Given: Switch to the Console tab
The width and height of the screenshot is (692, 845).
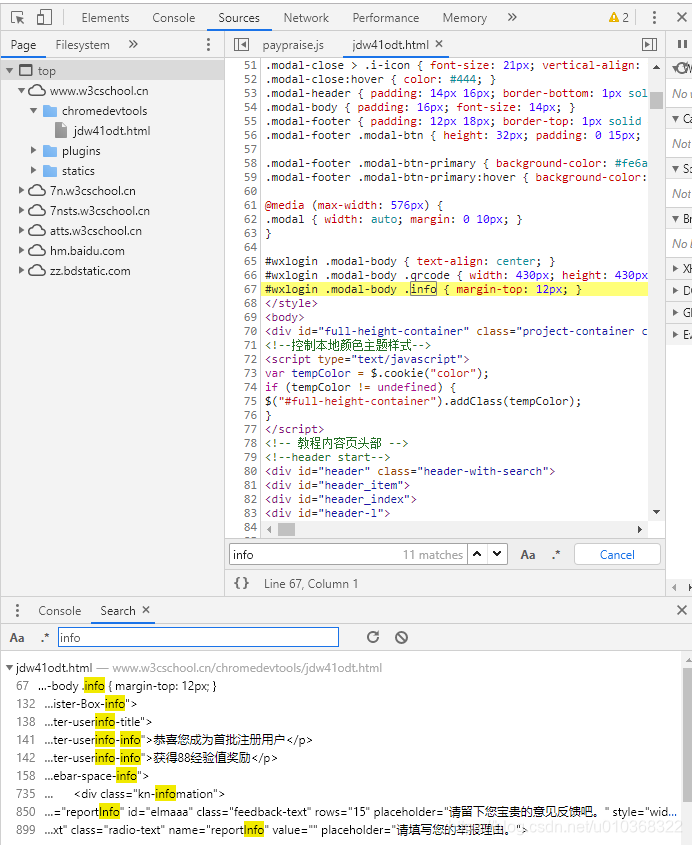Looking at the screenshot, I should (174, 18).
